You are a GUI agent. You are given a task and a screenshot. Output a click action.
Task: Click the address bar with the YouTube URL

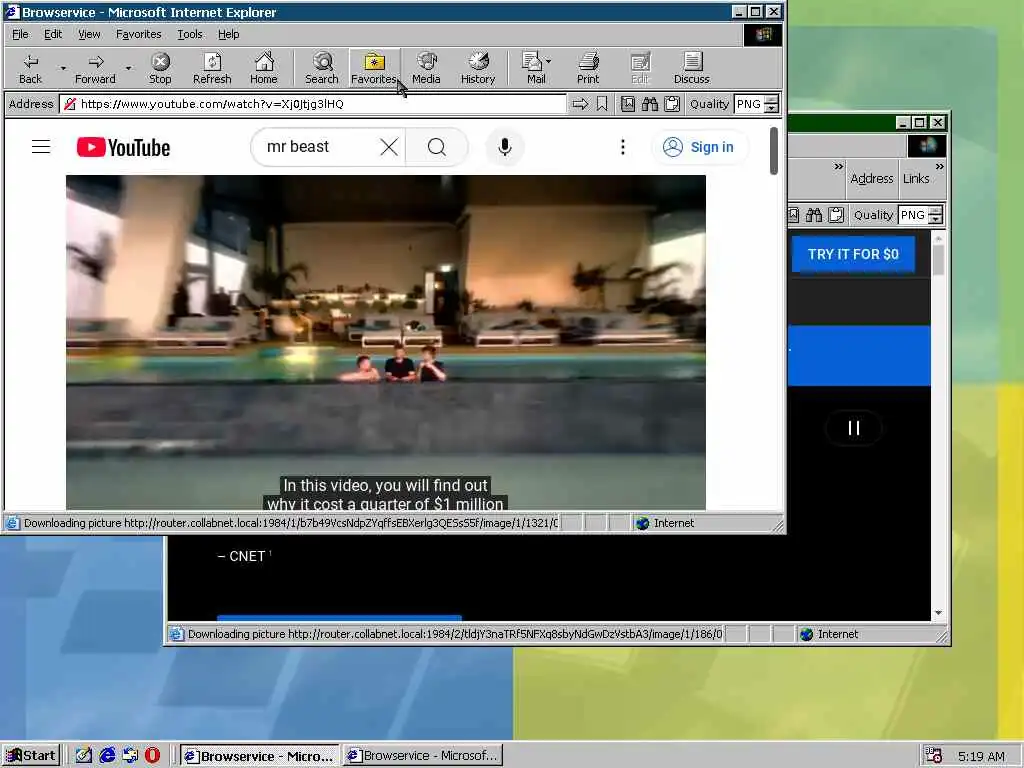click(312, 104)
